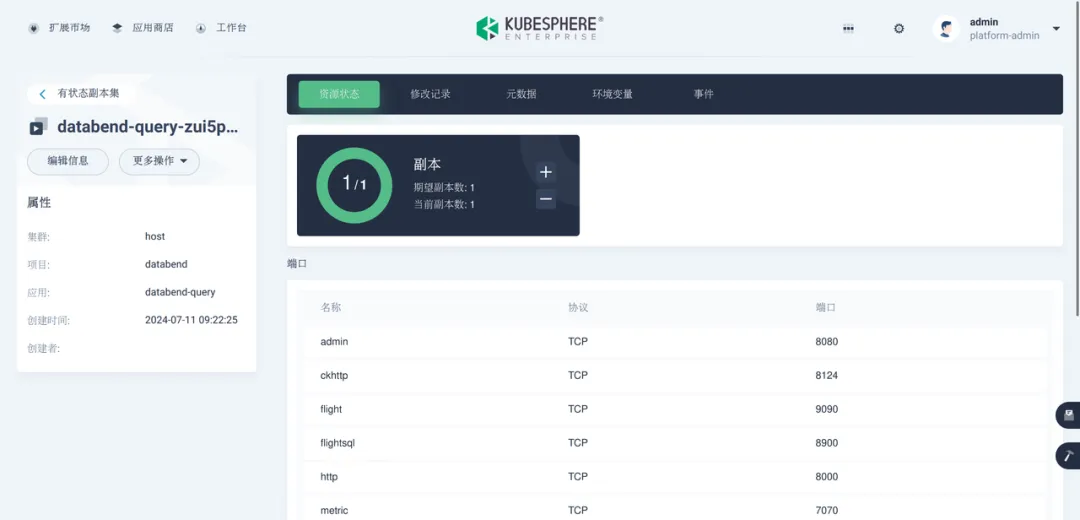The image size is (1080, 520).
Task: Open the 扩展市场 extension marketplace icon
Action: coord(33,28)
